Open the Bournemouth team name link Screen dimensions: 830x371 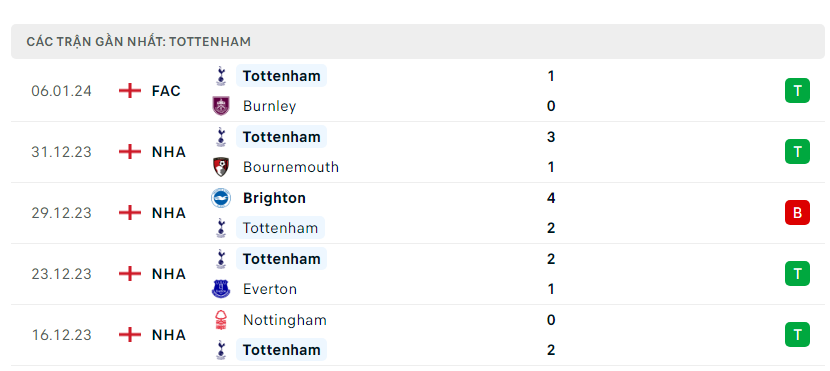pos(291,167)
